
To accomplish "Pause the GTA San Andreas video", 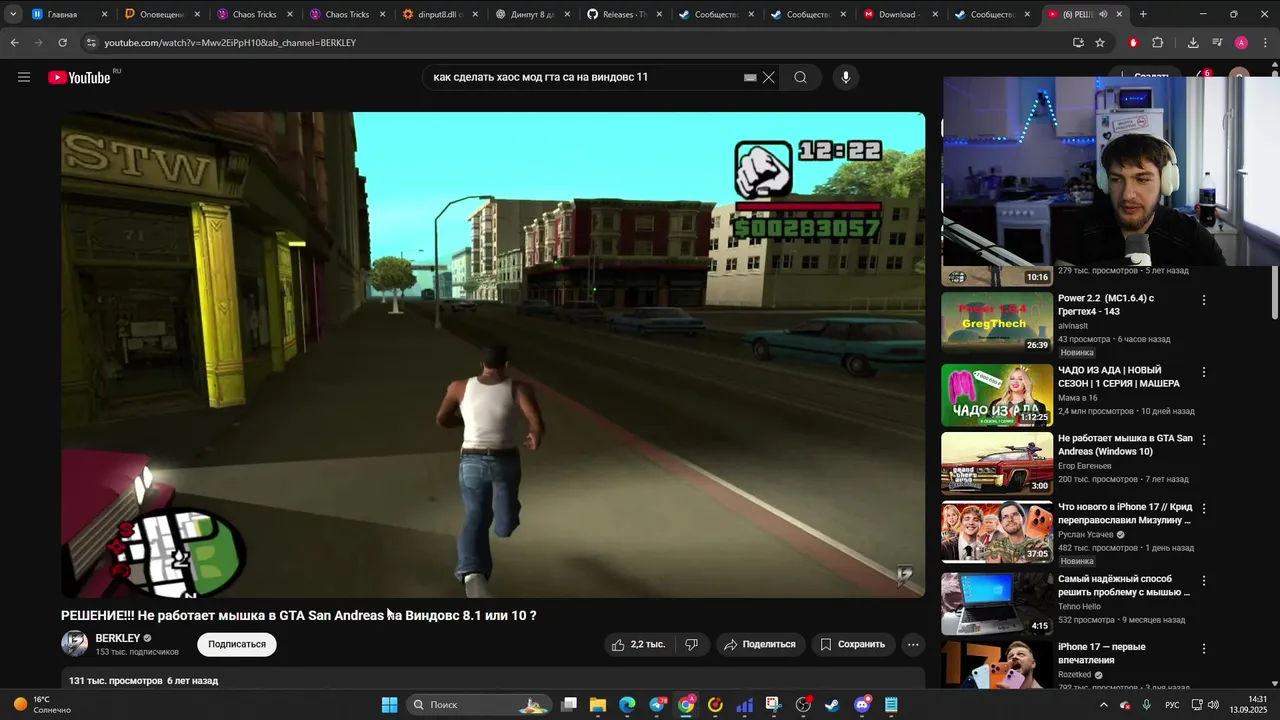I will 493,354.
